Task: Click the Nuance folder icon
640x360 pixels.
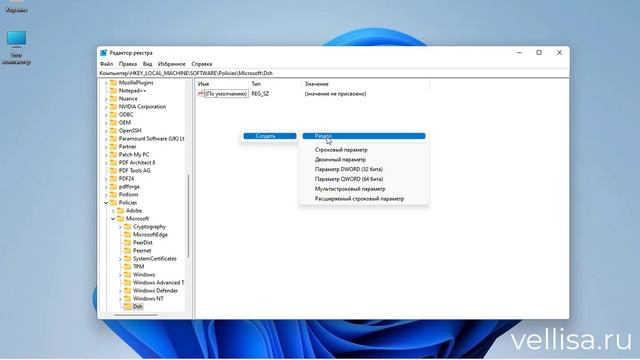Action: click(113, 99)
